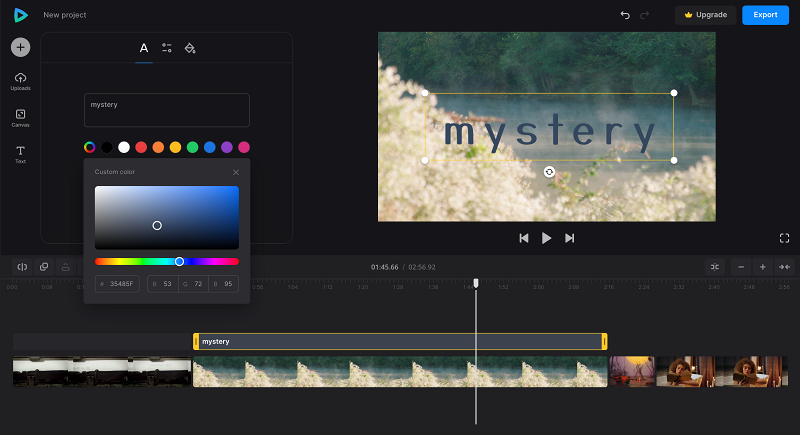Click the hue slider handle
This screenshot has height=435, width=800.
coord(179,262)
